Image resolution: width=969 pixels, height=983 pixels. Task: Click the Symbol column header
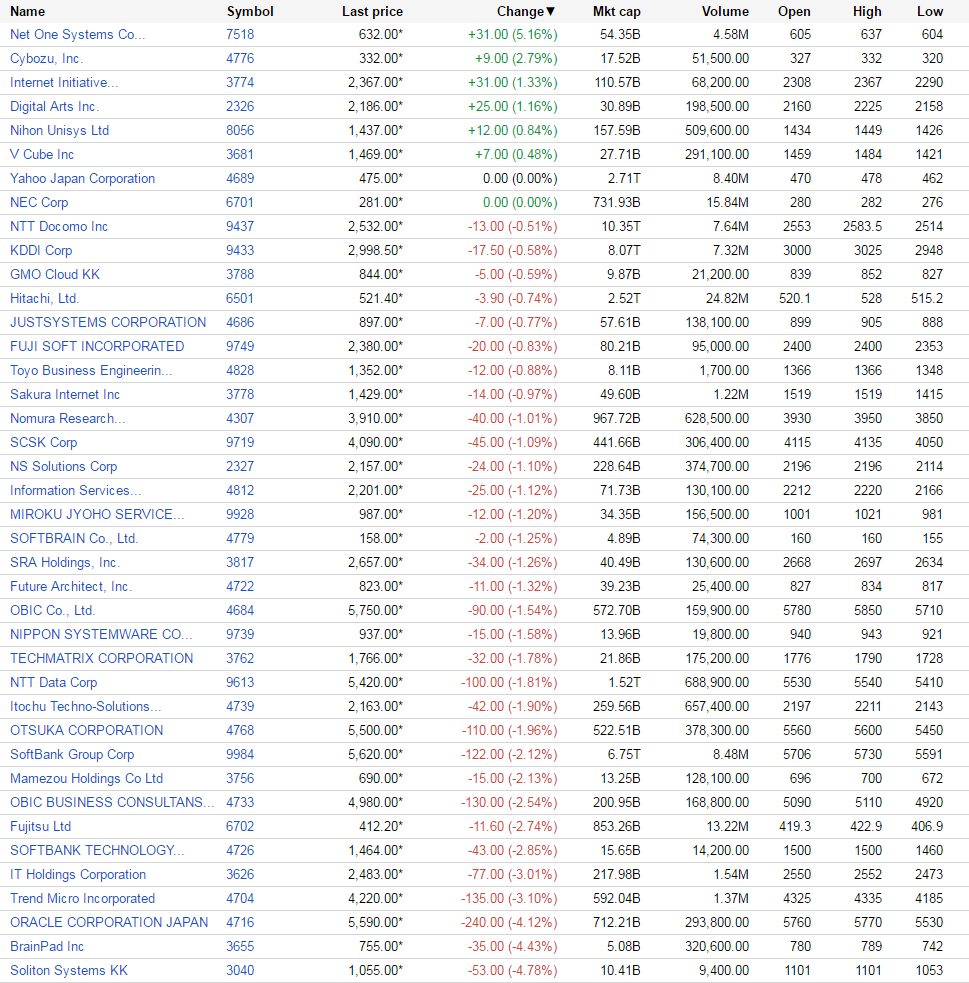249,11
